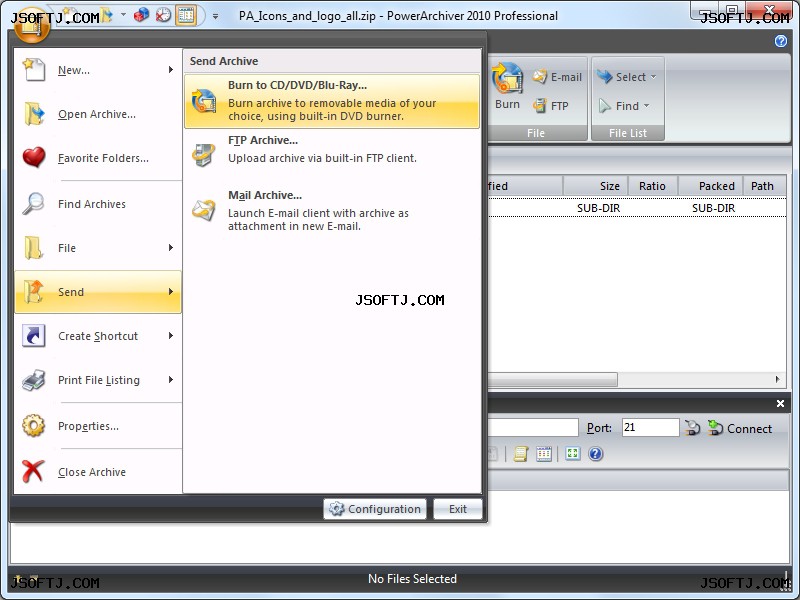The width and height of the screenshot is (800, 600).
Task: Open Properties... from the menu
Action: tap(98, 426)
